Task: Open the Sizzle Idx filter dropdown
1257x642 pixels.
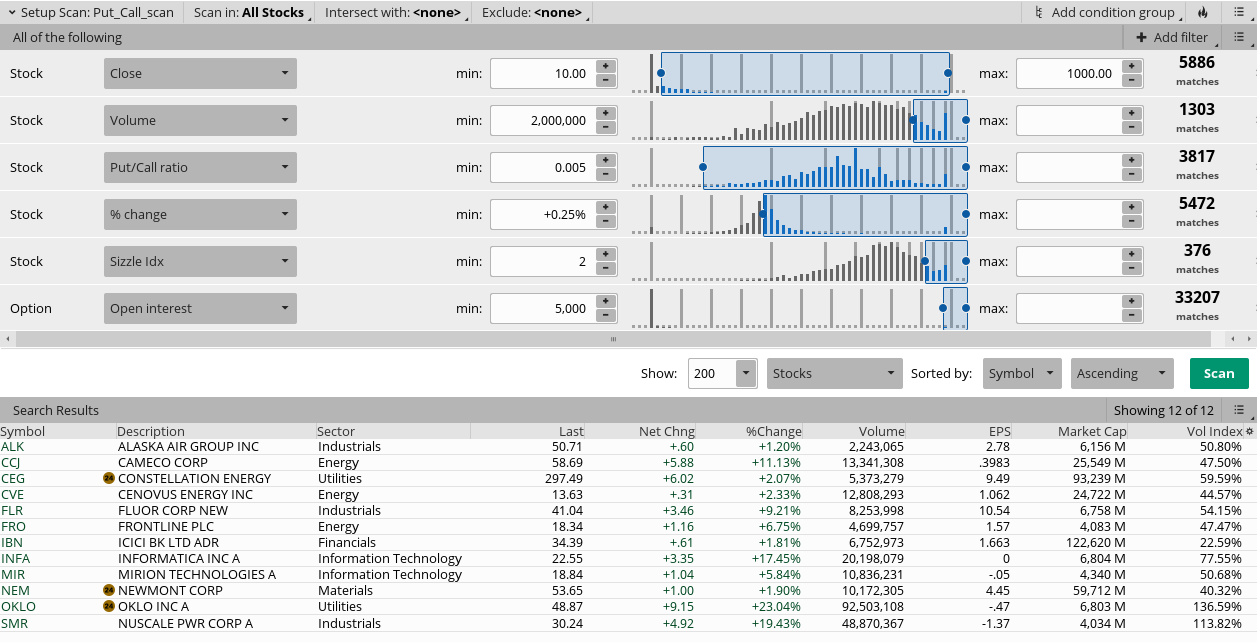Action: click(x=200, y=261)
